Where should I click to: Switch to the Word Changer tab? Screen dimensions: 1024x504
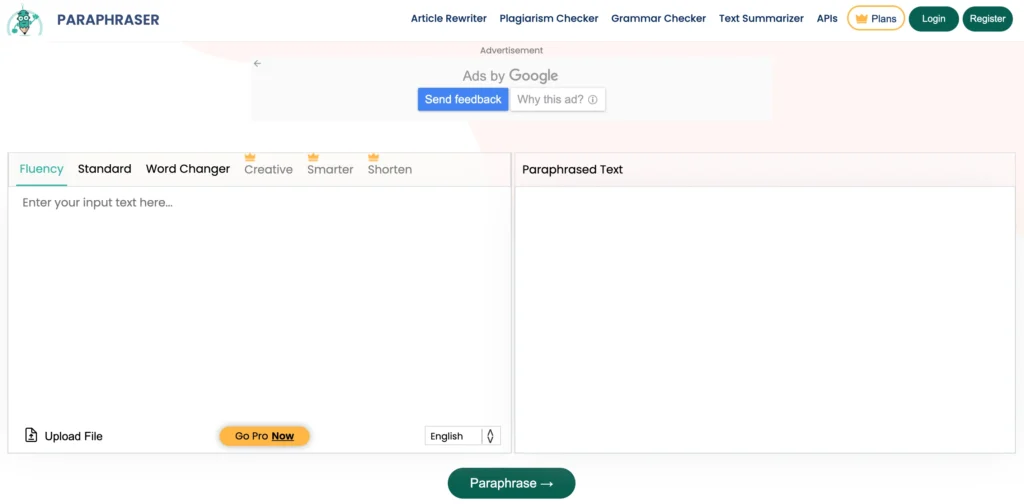pyautogui.click(x=188, y=169)
